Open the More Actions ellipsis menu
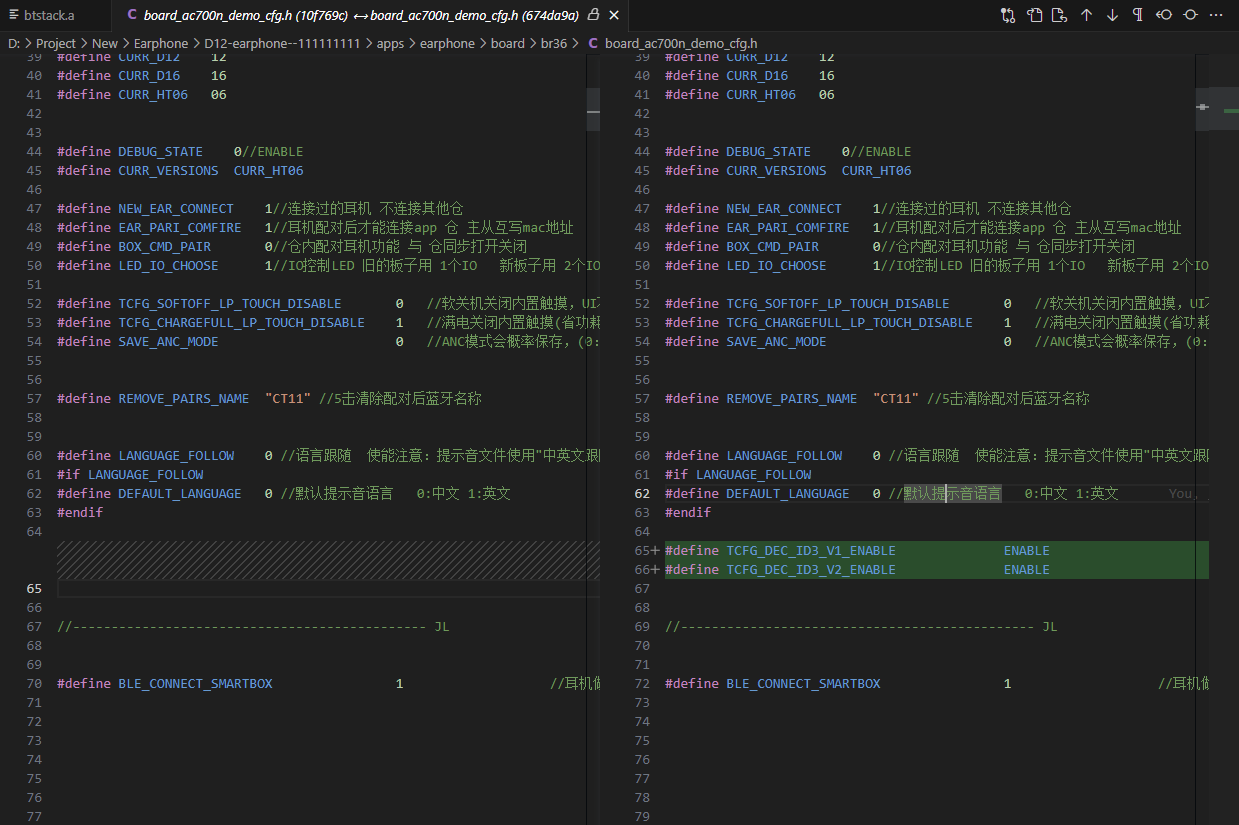Viewport: 1239px width, 825px height. coord(1216,15)
